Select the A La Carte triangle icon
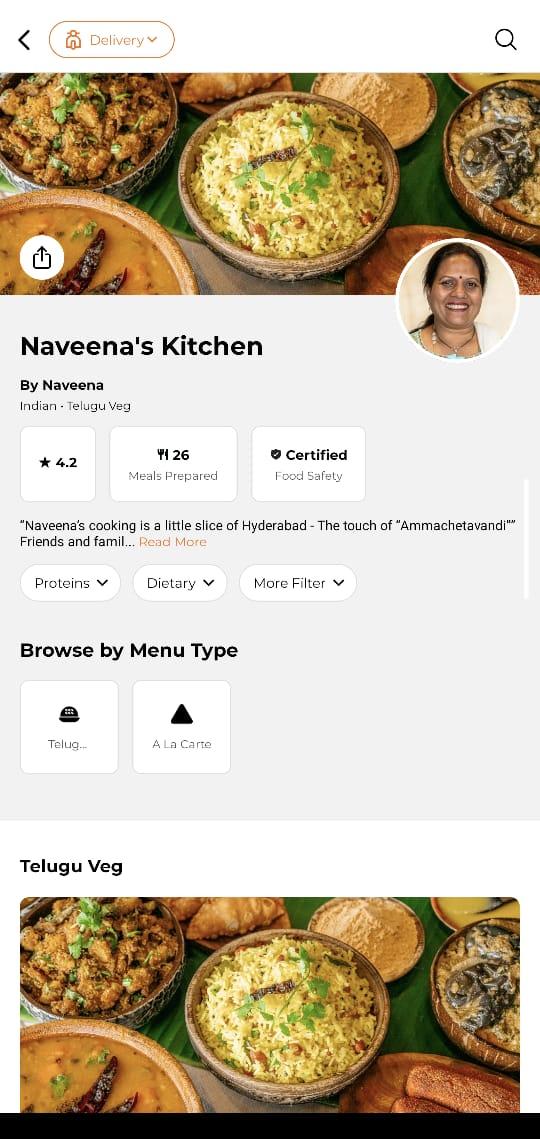540x1139 pixels. 182,715
